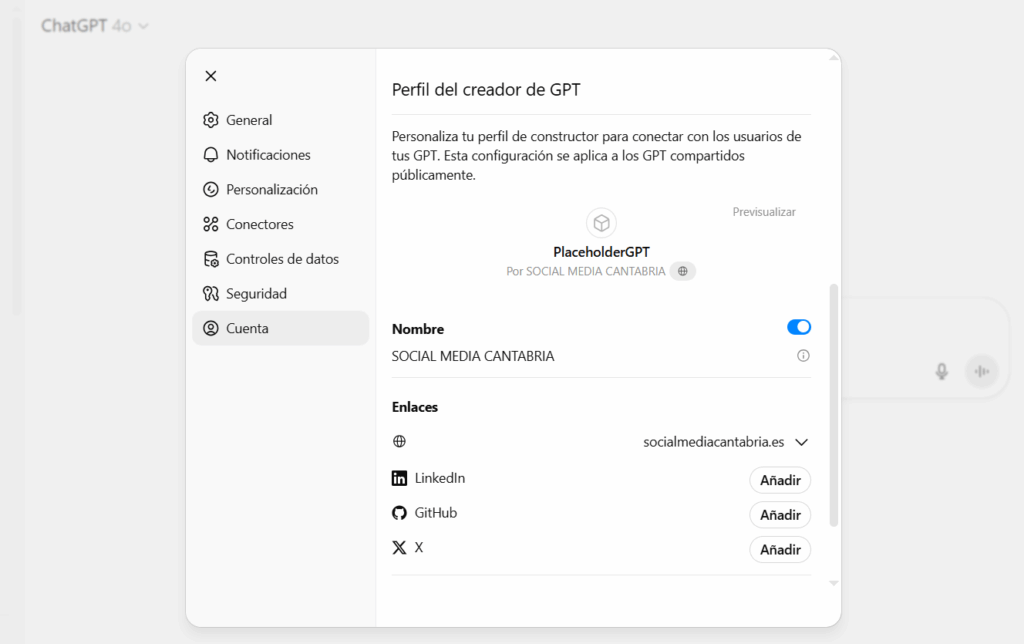This screenshot has height=644, width=1024.
Task: Click the microphone dictation icon
Action: click(941, 371)
